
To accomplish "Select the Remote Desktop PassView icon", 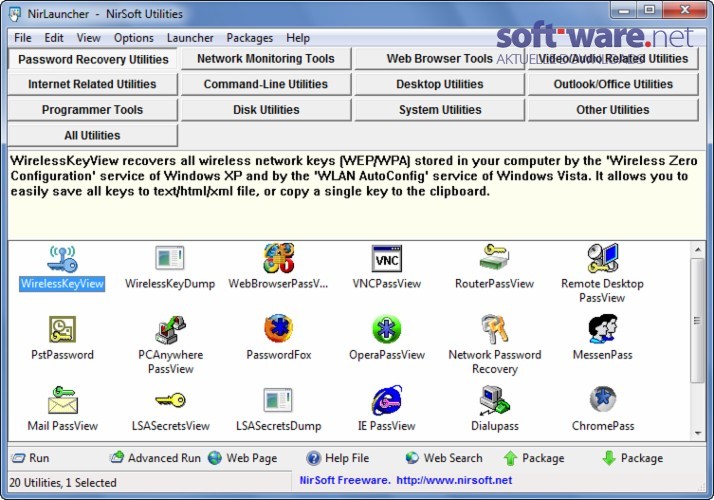I will [602, 258].
